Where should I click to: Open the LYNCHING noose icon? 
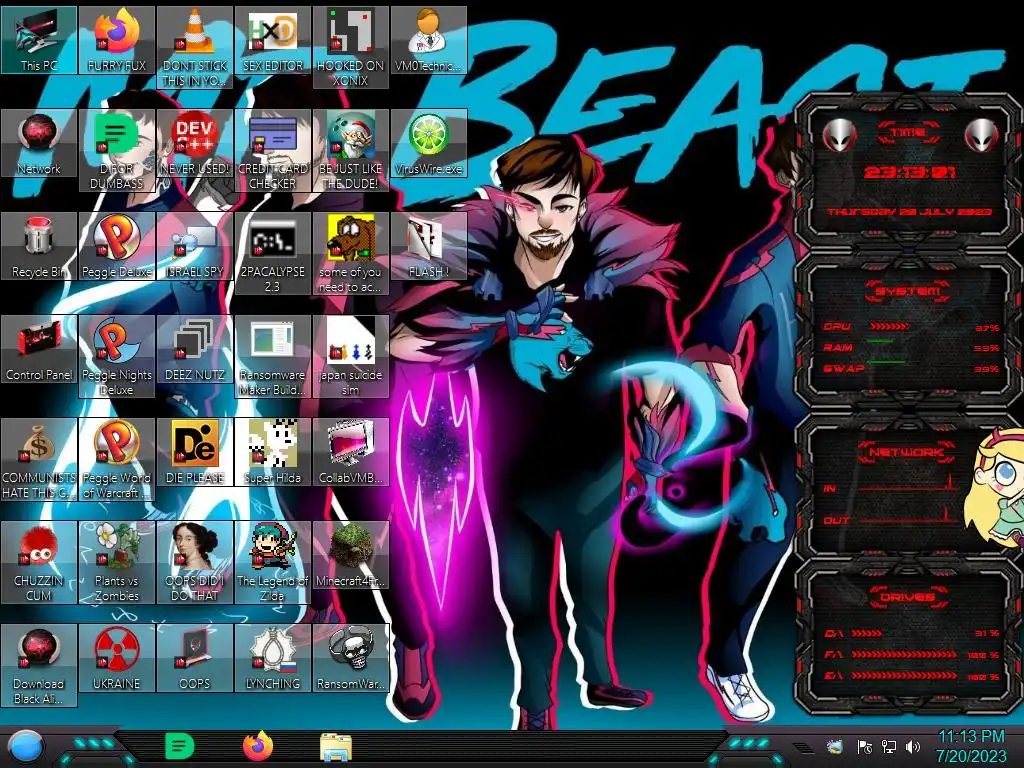(273, 658)
